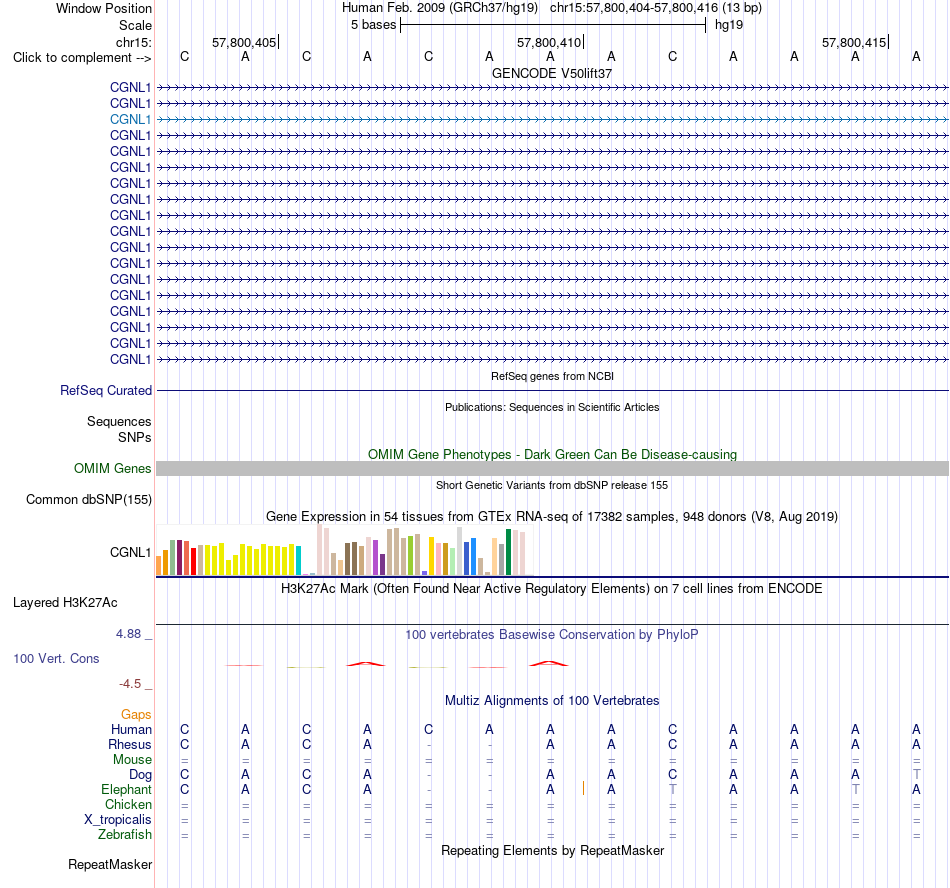Click the 'Scale' track label
Viewport: 950px width, 888px height.
[x=135, y=25]
